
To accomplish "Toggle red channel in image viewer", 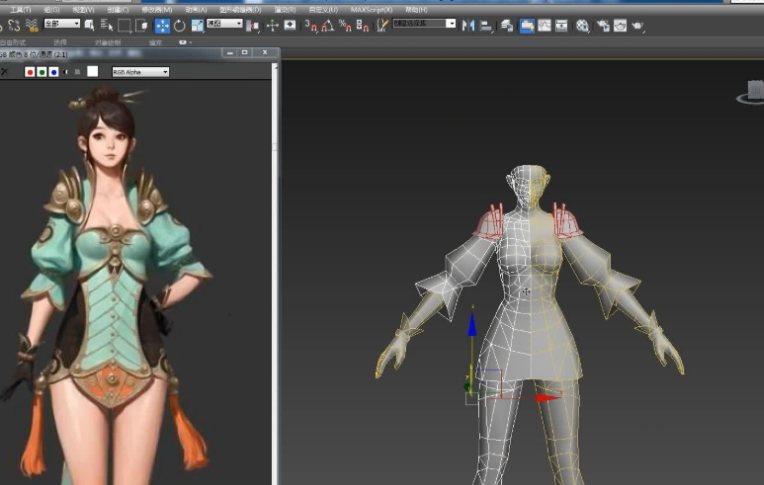I will point(29,72).
